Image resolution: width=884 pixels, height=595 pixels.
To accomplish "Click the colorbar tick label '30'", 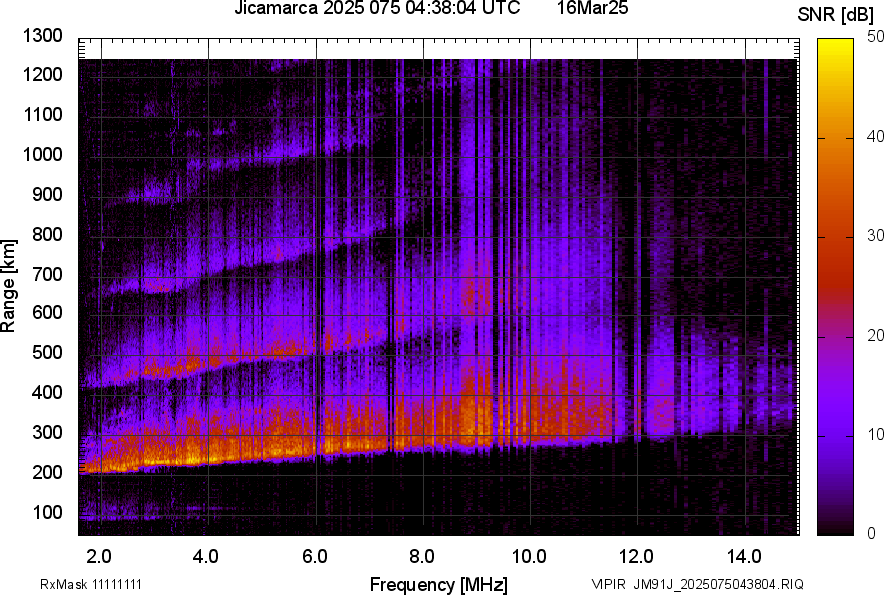I will (876, 236).
